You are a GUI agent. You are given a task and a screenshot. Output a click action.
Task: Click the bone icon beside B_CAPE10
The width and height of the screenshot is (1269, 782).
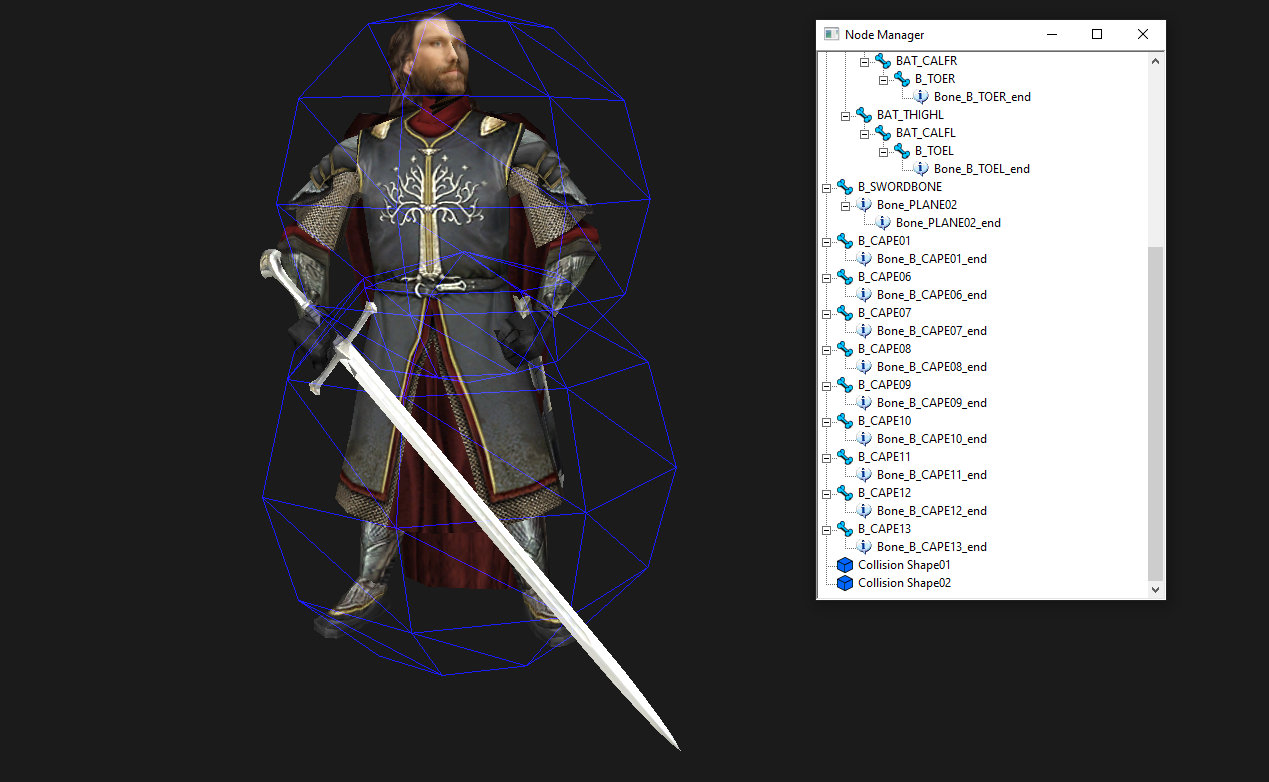pyautogui.click(x=845, y=421)
